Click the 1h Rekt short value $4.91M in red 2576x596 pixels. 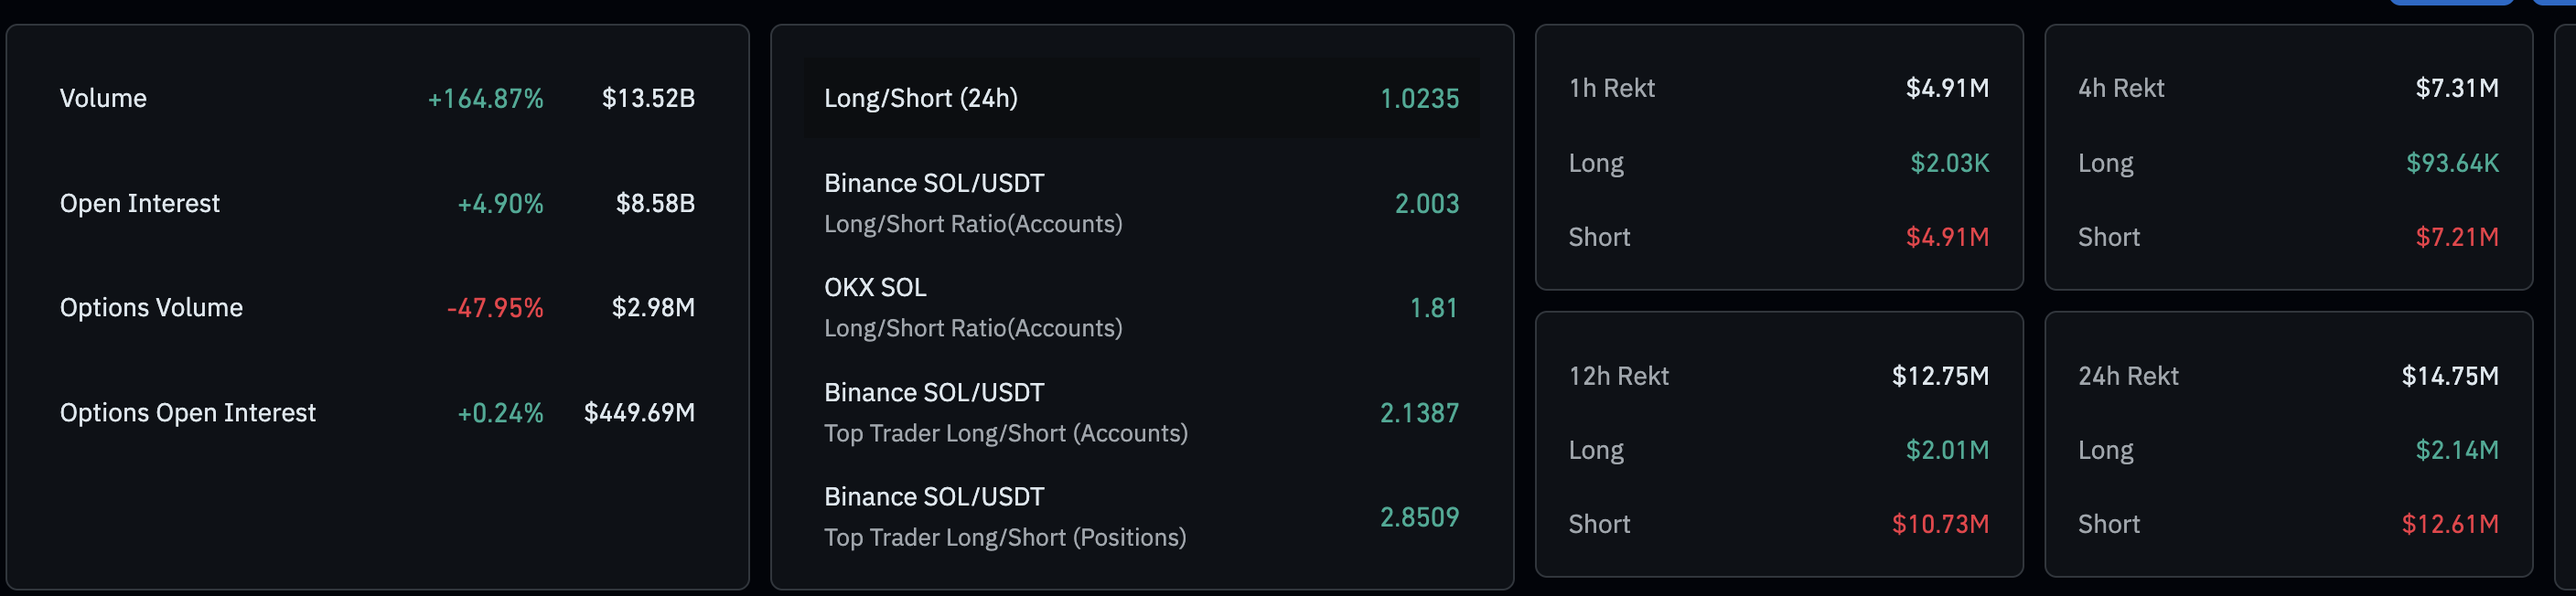[x=1946, y=237]
